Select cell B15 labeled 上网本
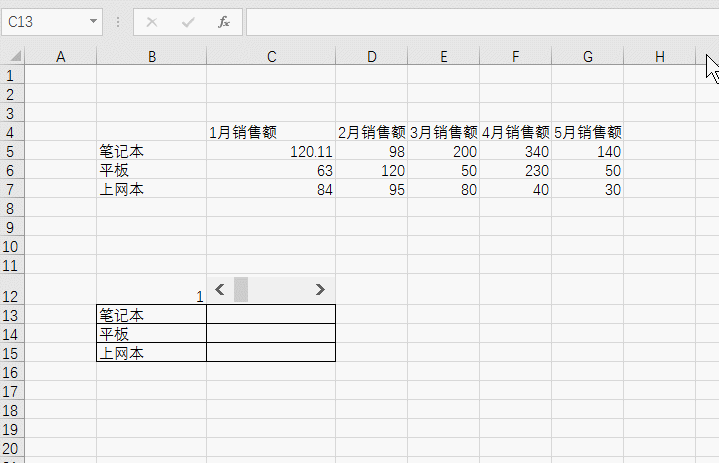The image size is (719, 463). pos(151,353)
